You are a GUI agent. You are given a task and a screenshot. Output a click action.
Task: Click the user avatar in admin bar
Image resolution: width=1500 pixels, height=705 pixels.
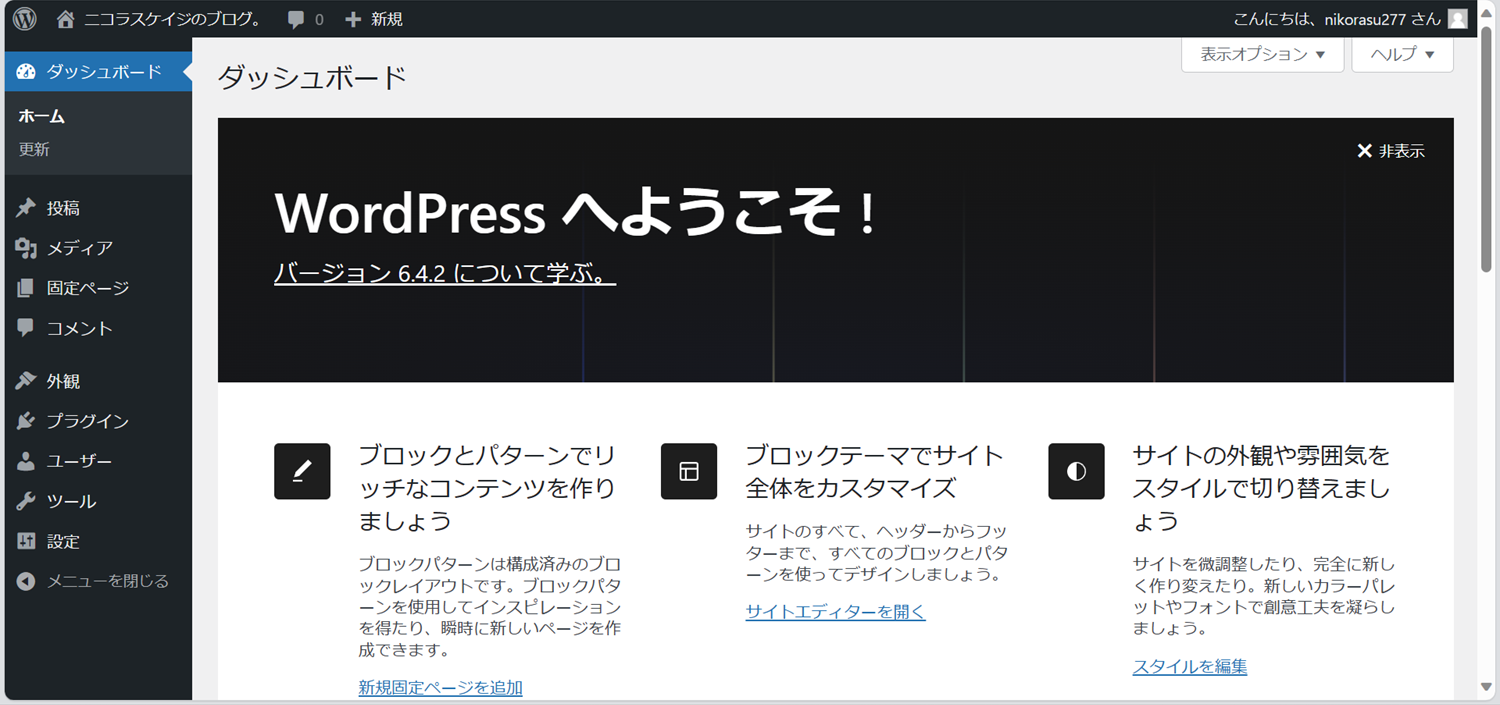(x=1458, y=19)
